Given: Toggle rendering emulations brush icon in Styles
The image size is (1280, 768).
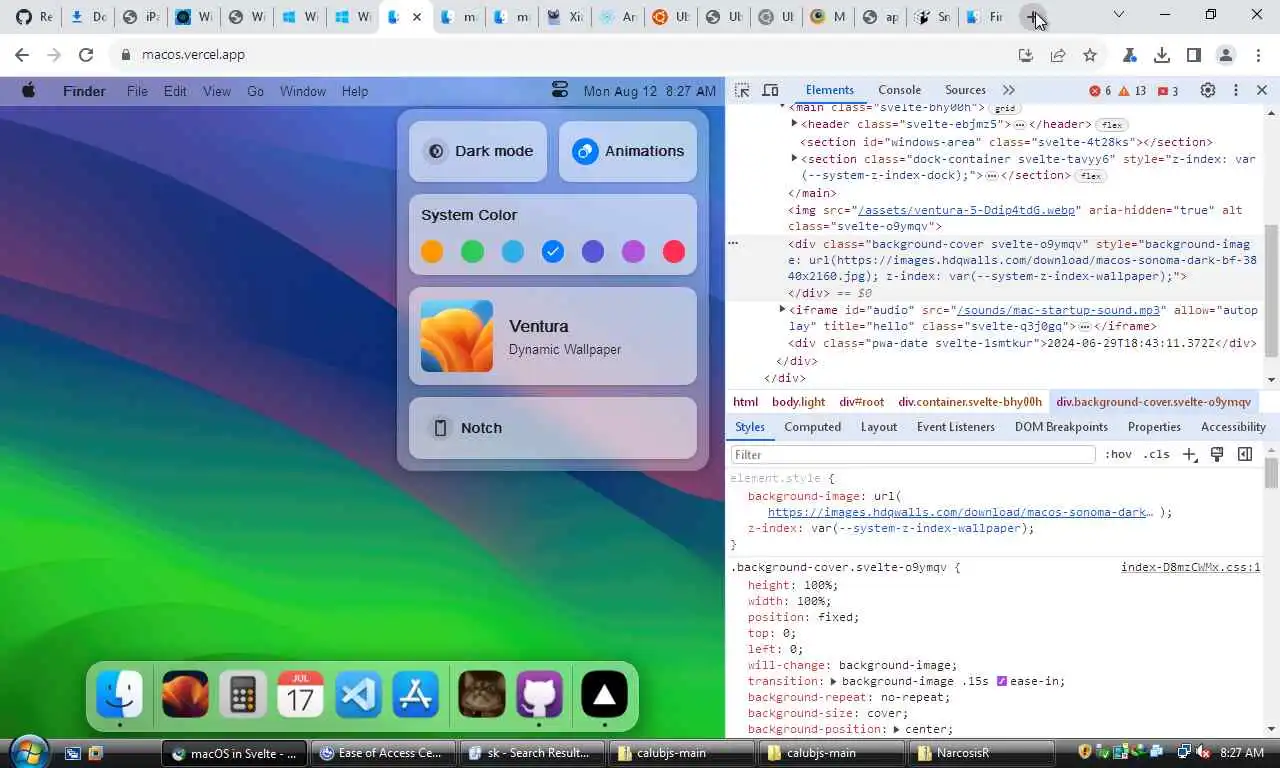Looking at the screenshot, I should [x=1217, y=454].
